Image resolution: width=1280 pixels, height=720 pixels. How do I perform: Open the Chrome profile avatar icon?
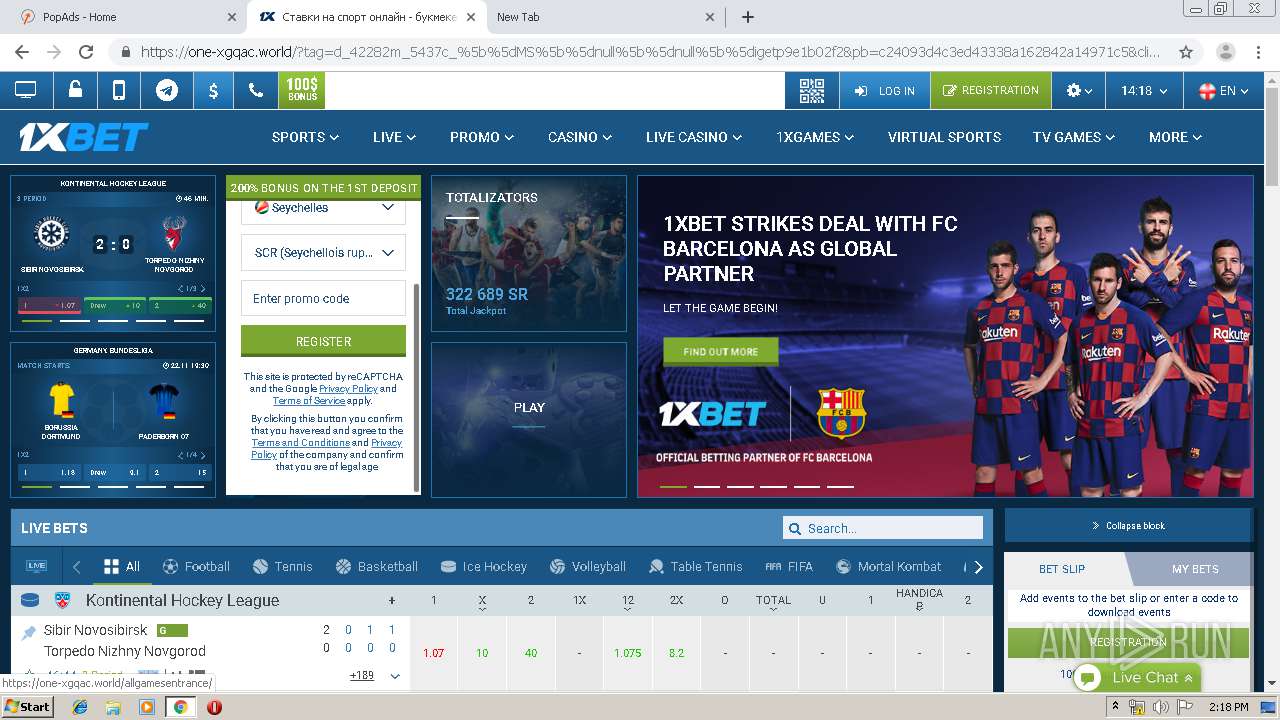[1225, 52]
